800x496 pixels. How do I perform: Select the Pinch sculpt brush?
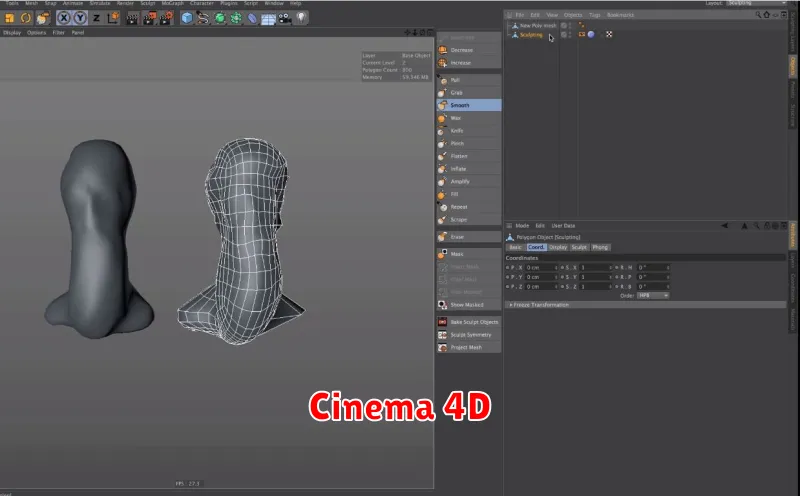click(x=468, y=143)
